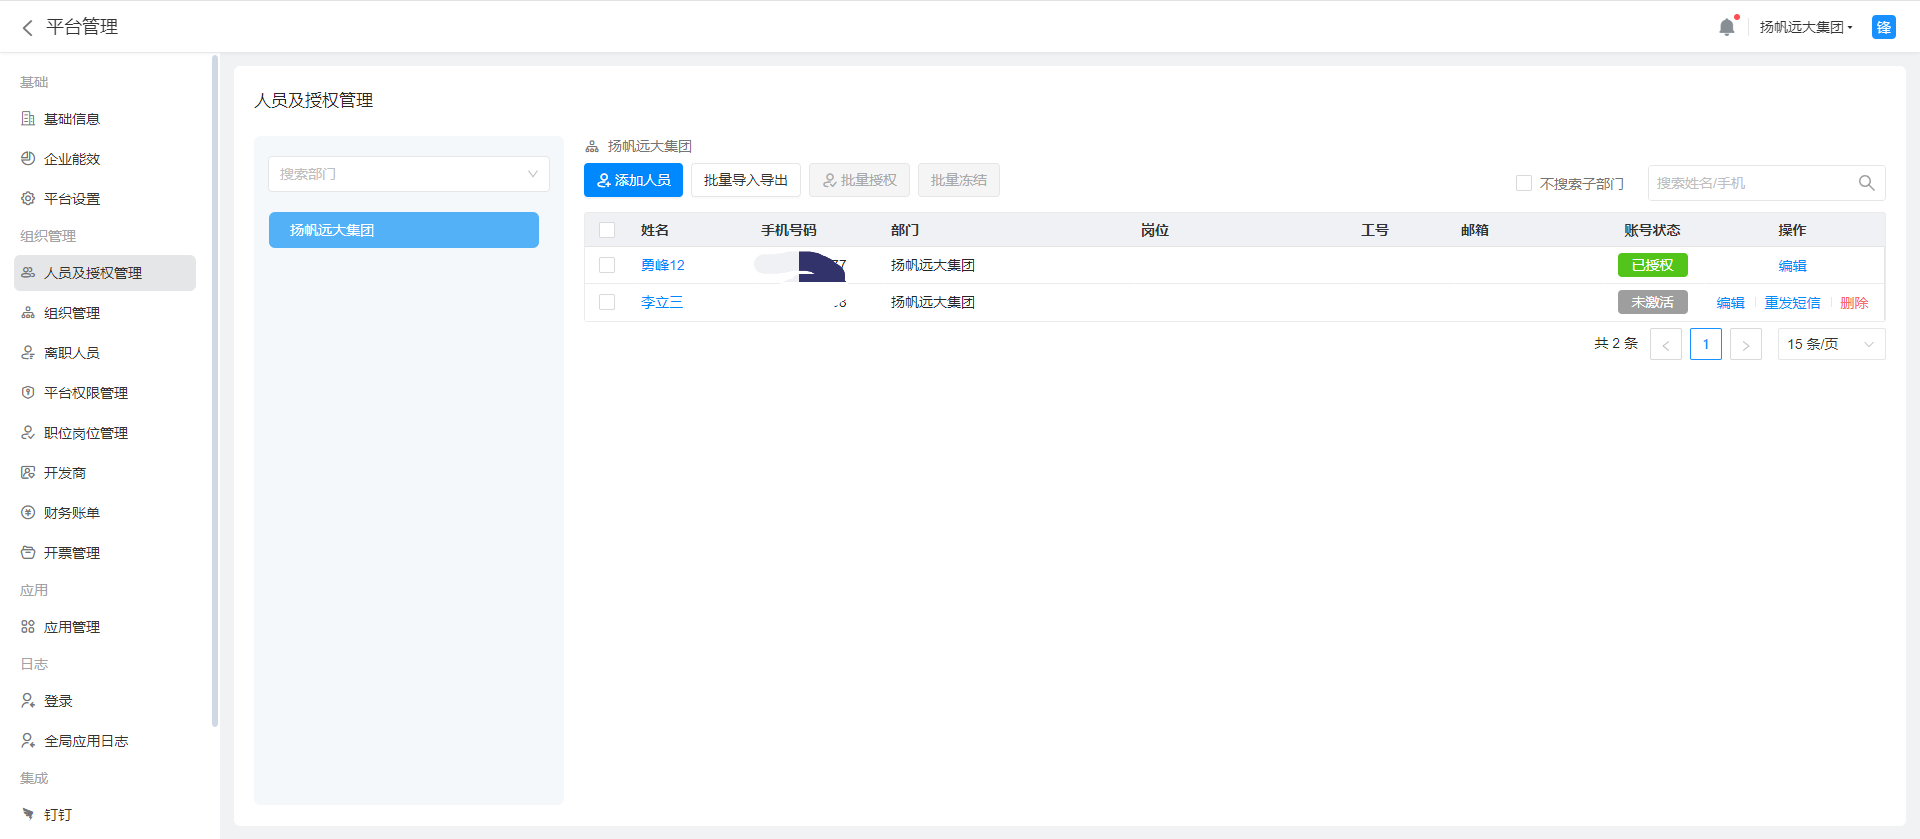Click 重发短信 link for 李立三

[x=1792, y=303]
